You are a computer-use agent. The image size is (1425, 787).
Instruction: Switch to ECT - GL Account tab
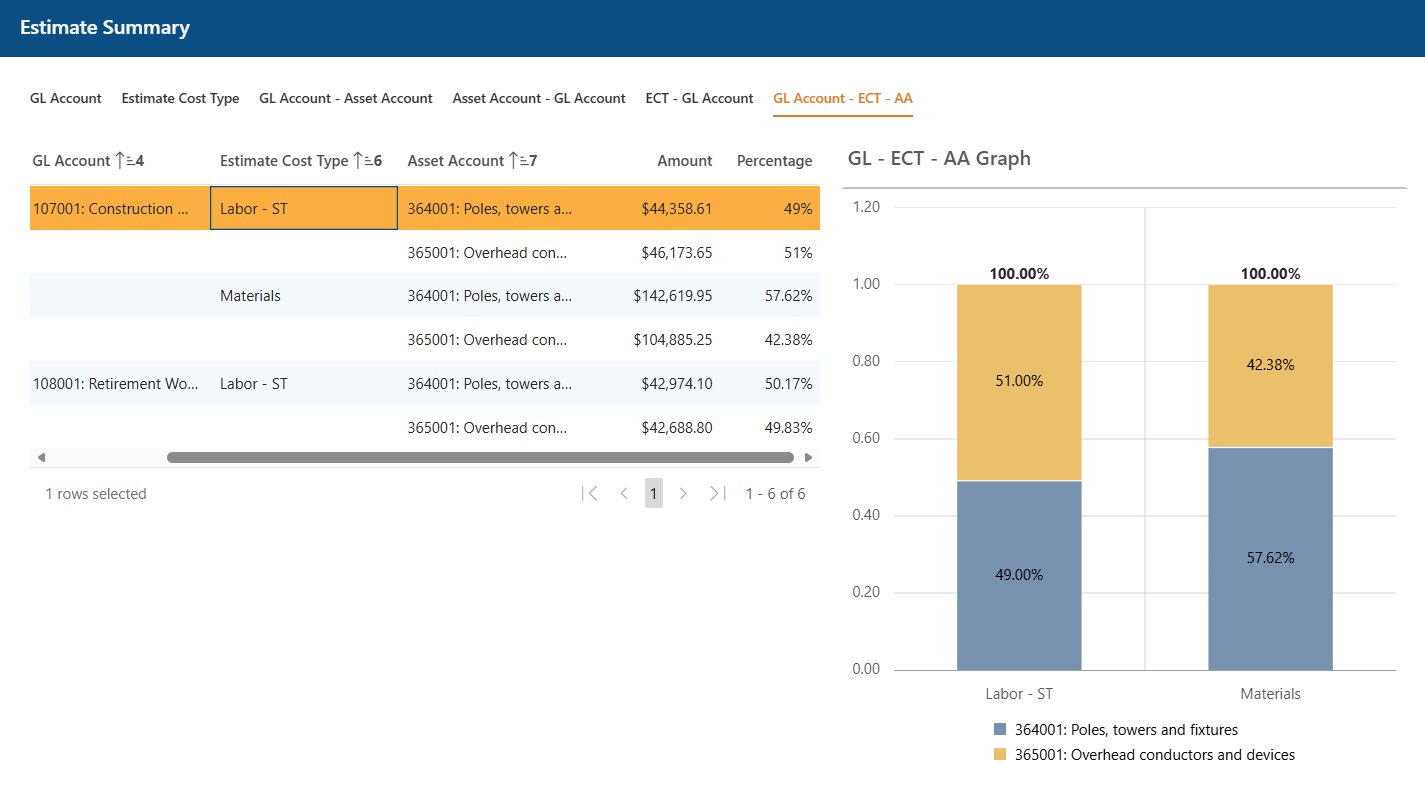coord(699,98)
